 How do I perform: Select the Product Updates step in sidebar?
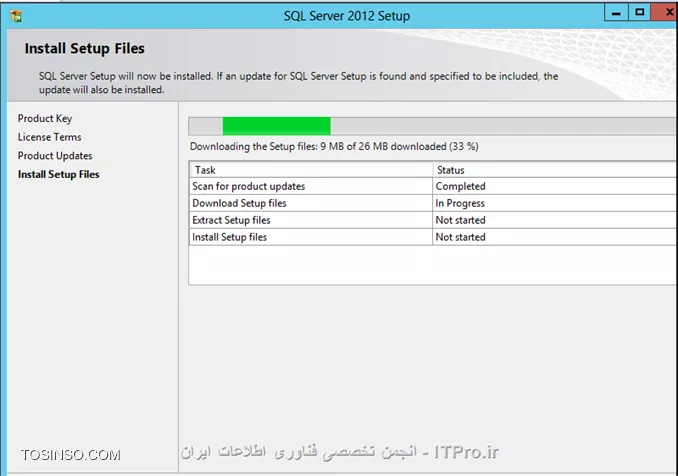pyautogui.click(x=55, y=156)
